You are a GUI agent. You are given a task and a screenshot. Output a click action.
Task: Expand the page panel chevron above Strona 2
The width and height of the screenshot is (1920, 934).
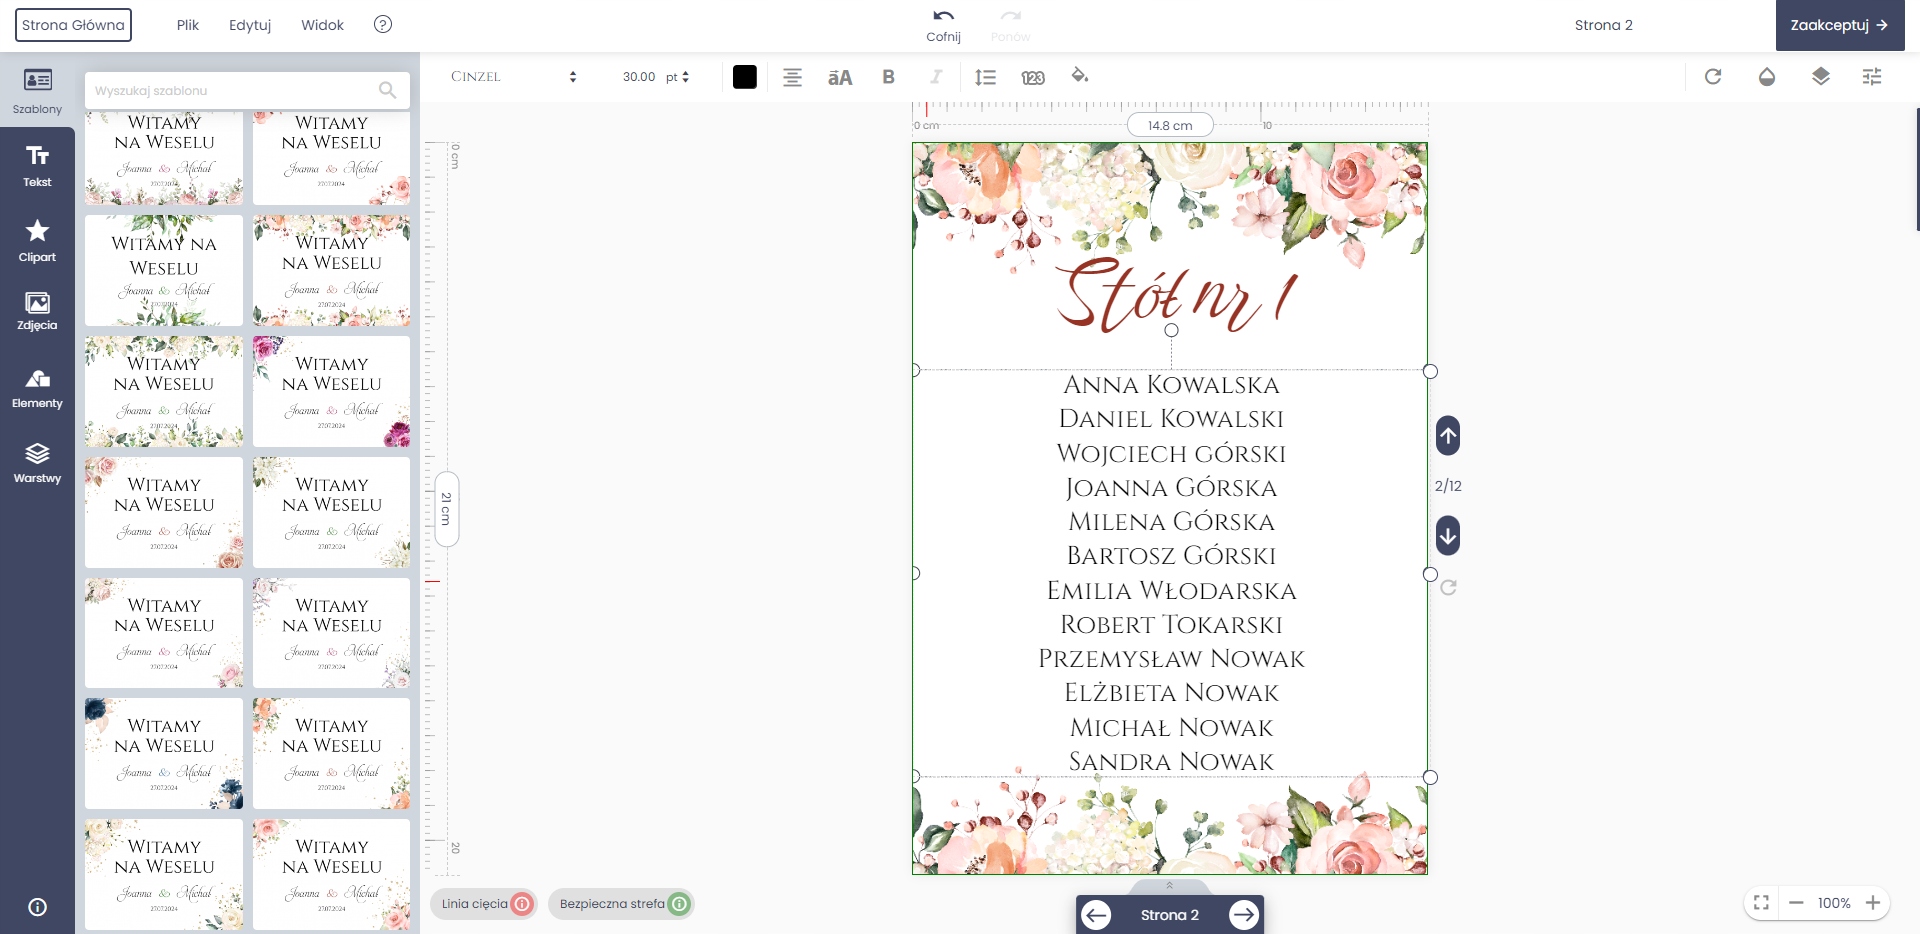coord(1169,885)
